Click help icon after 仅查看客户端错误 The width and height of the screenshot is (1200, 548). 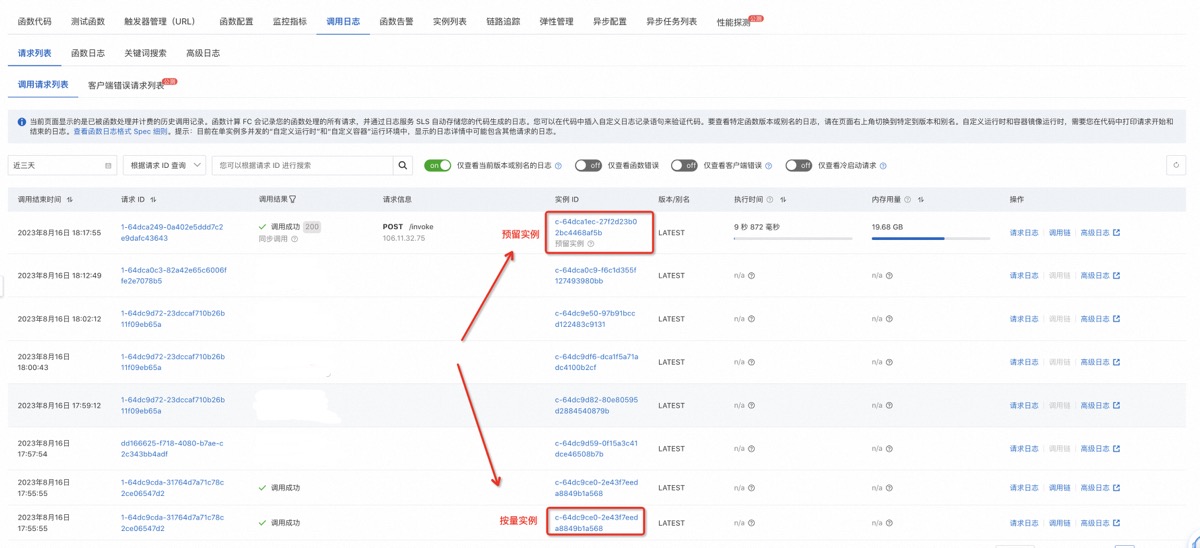click(x=768, y=166)
